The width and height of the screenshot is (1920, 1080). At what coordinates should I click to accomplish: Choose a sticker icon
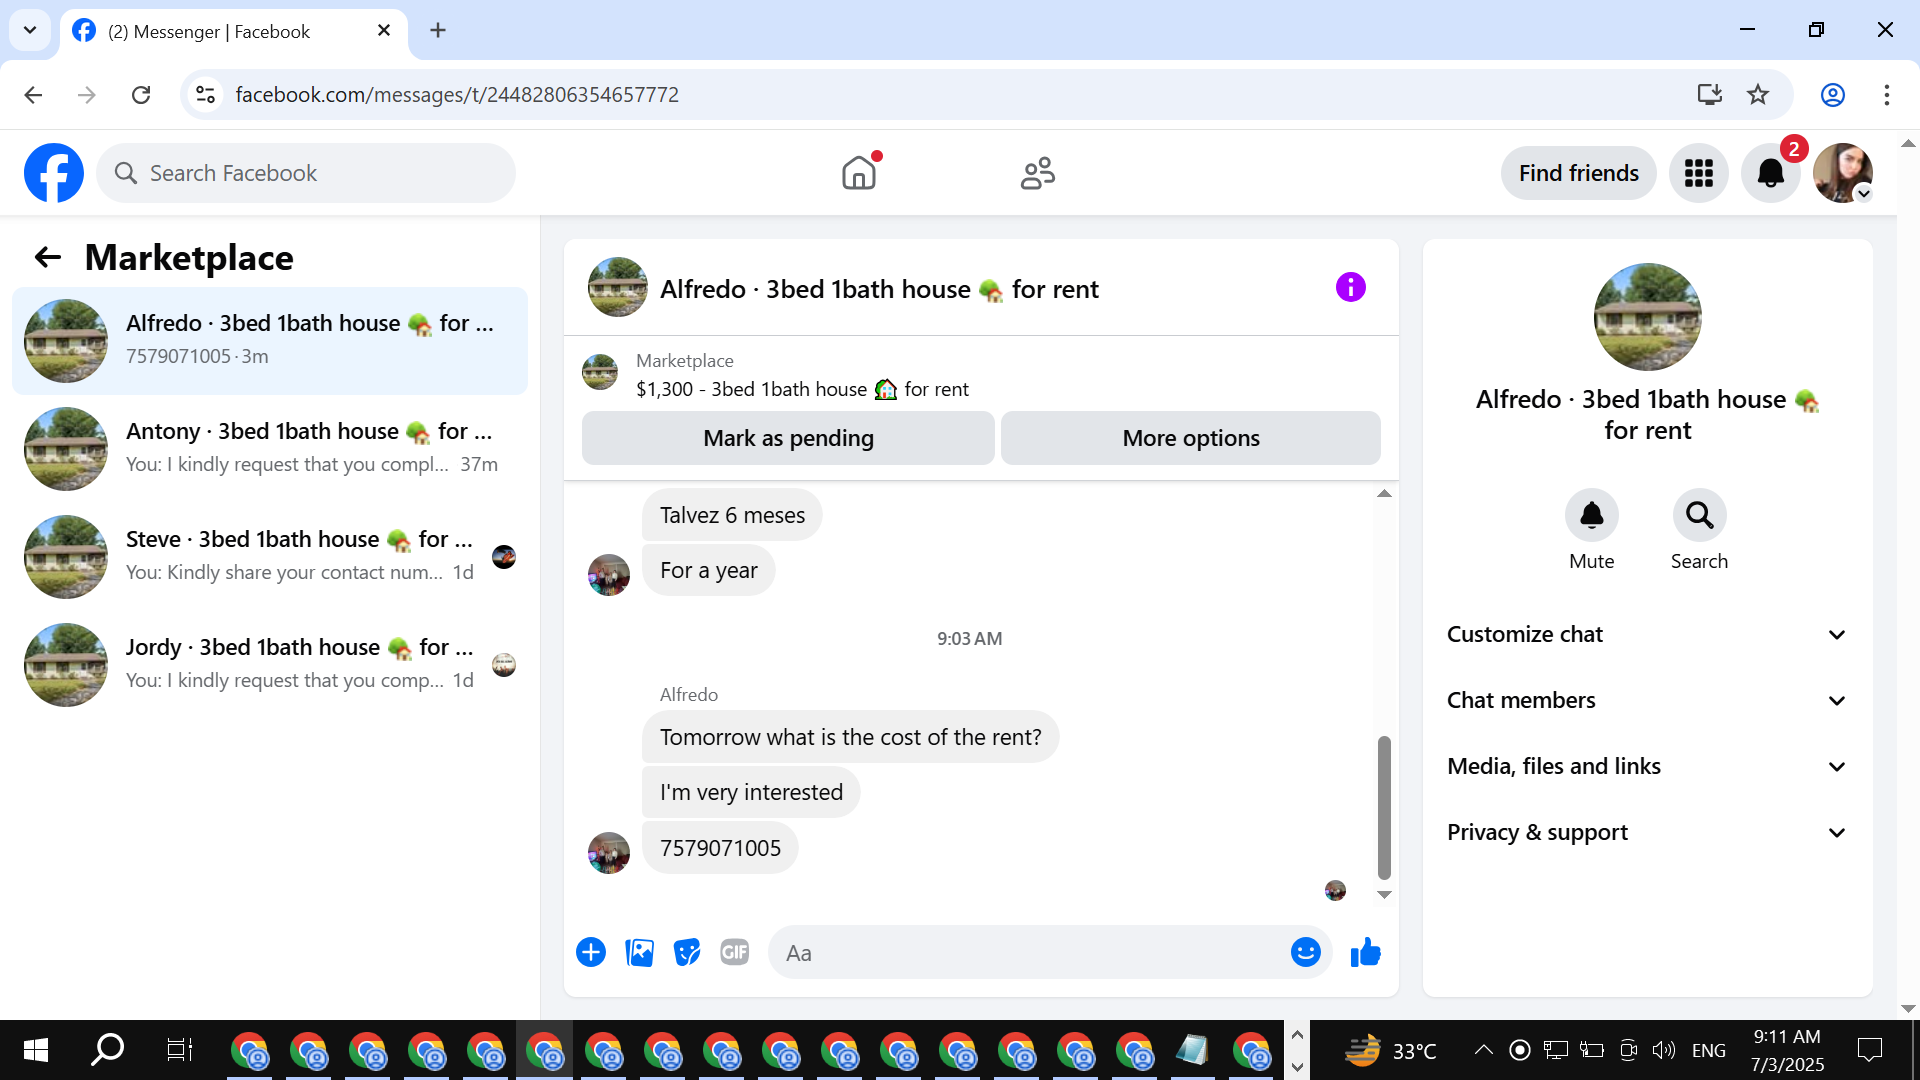[x=687, y=953]
